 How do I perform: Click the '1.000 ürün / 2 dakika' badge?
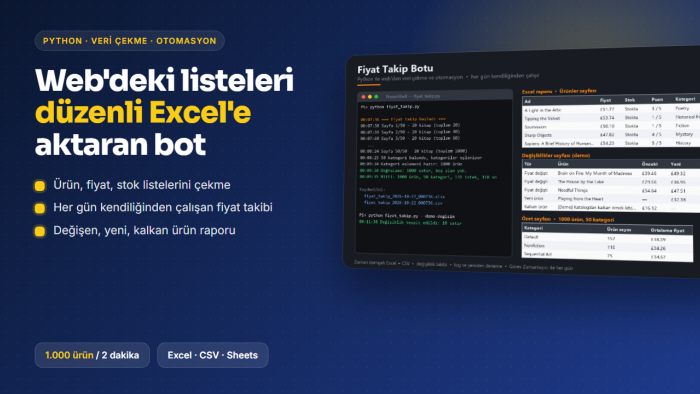point(92,355)
